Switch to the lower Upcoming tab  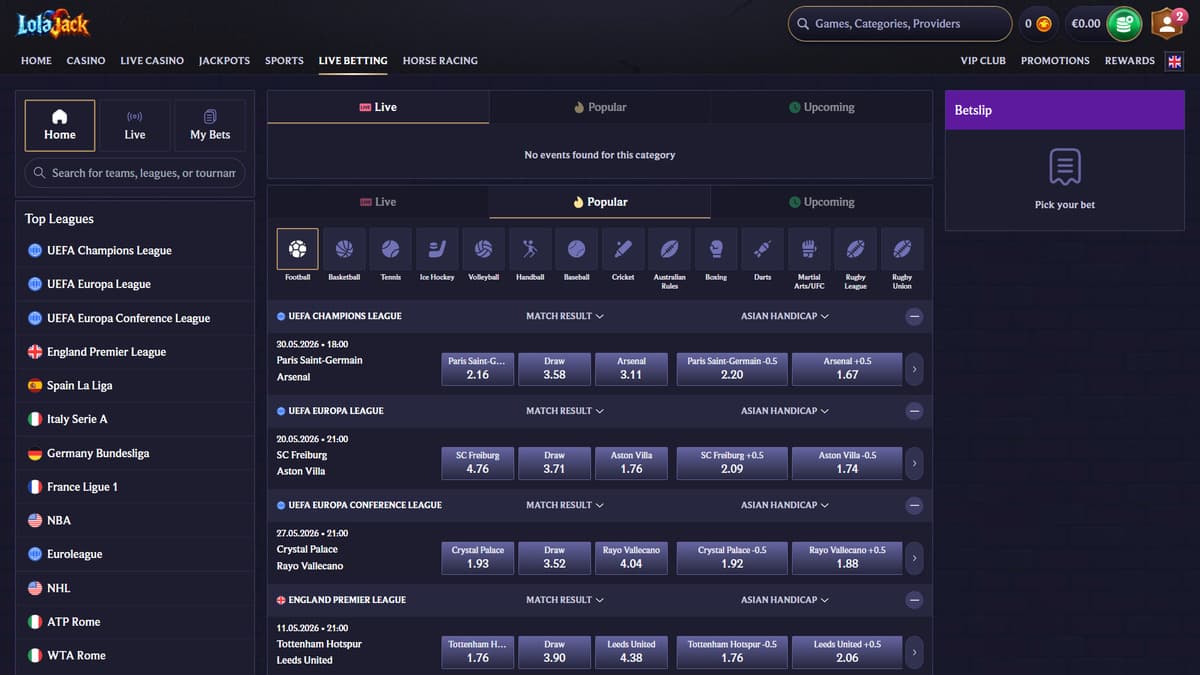(x=821, y=202)
